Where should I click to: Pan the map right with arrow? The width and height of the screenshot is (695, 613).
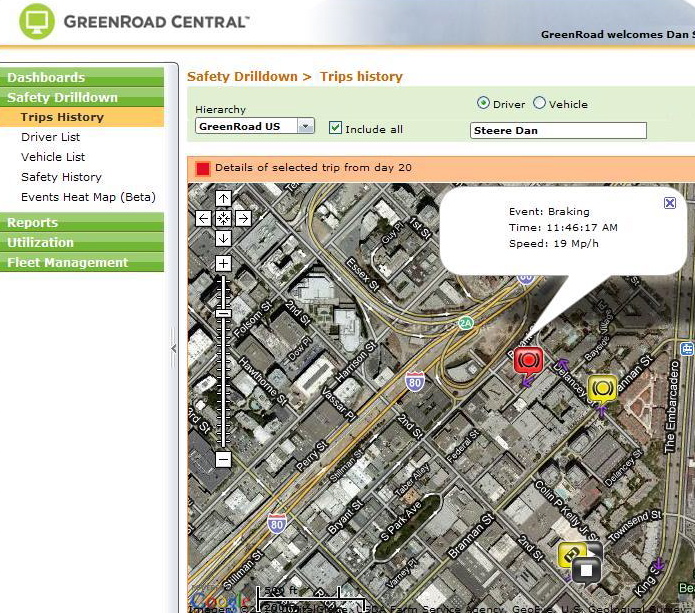243,218
